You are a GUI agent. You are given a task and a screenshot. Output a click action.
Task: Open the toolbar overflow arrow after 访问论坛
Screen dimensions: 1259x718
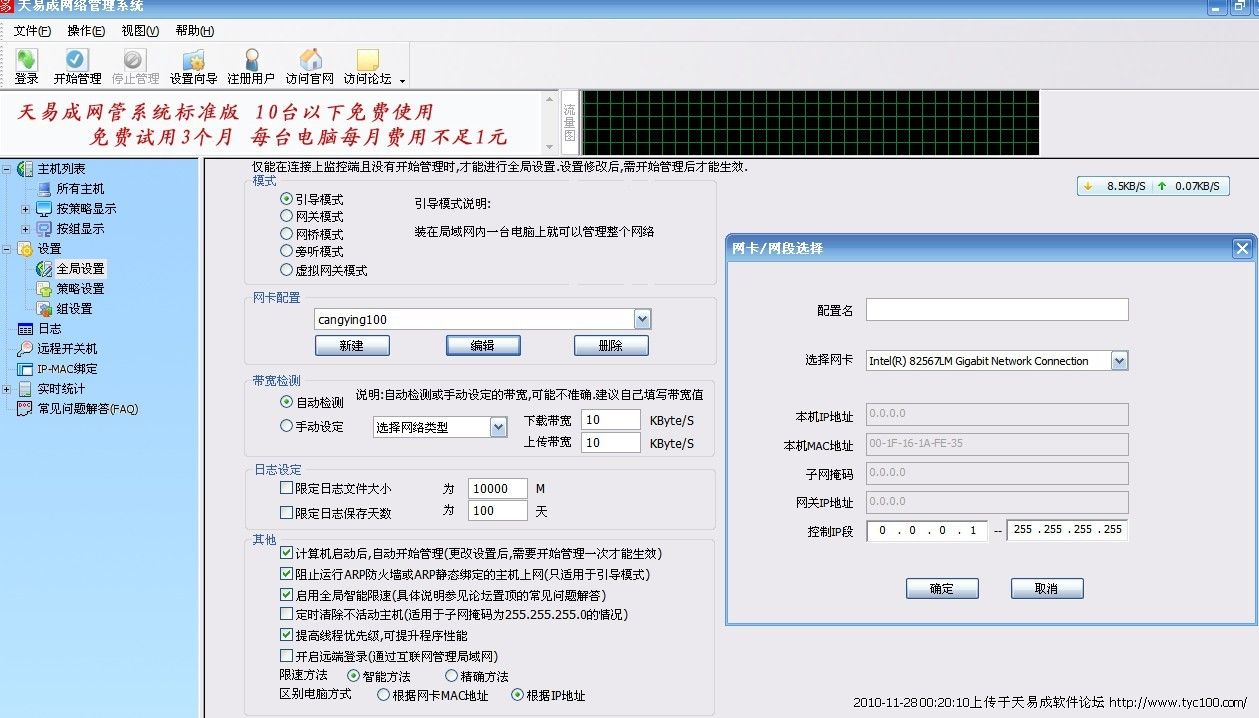pyautogui.click(x=402, y=80)
